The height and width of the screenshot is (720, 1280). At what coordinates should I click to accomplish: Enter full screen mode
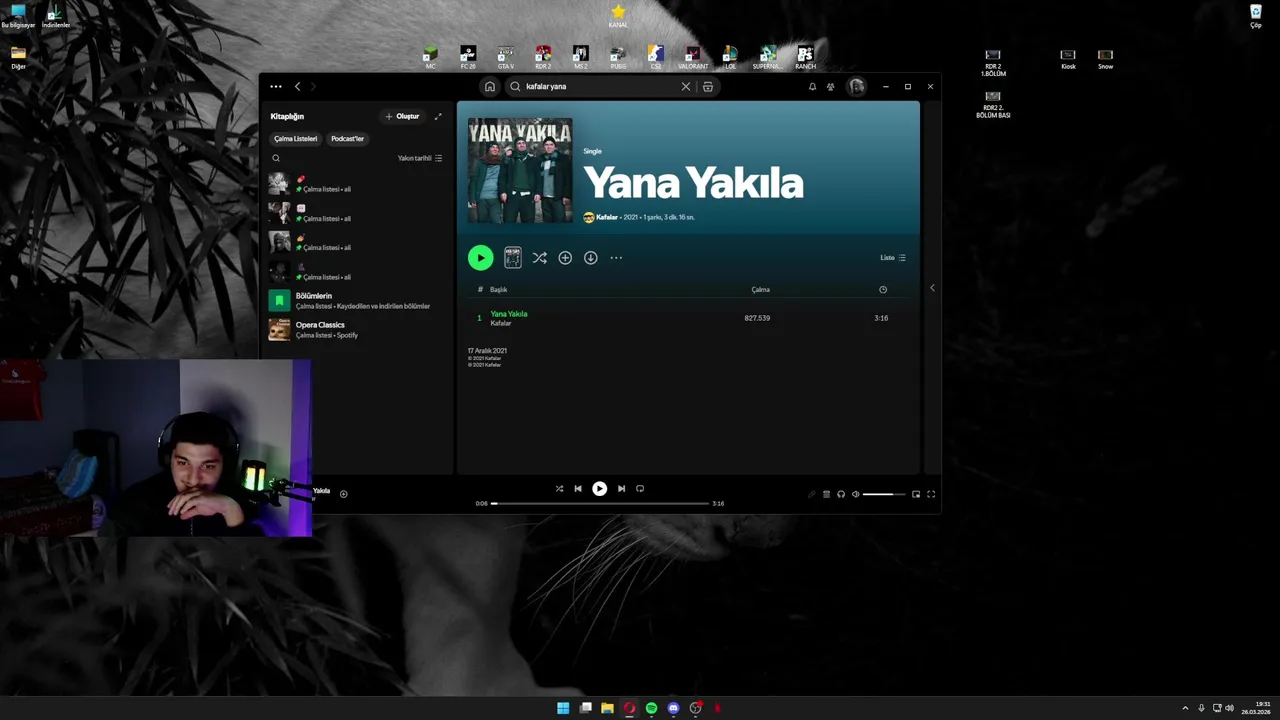click(x=931, y=494)
